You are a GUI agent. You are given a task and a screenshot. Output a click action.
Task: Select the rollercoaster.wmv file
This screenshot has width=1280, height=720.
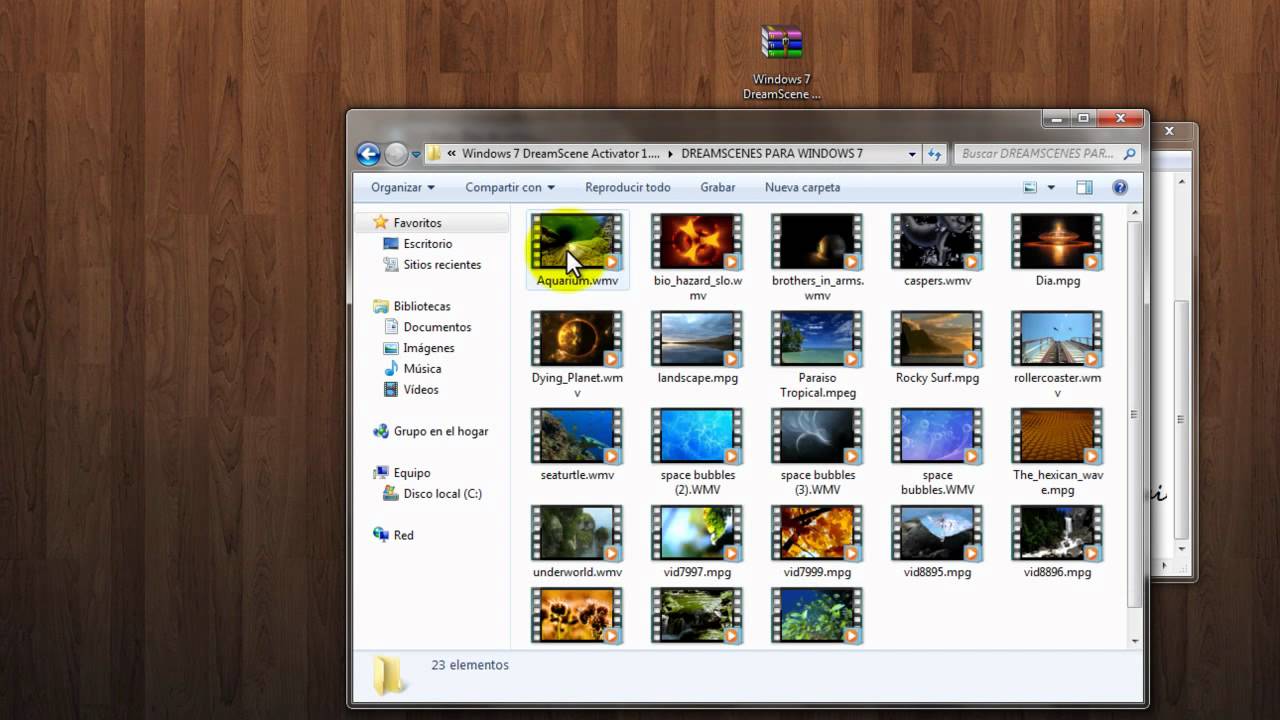[x=1057, y=354]
